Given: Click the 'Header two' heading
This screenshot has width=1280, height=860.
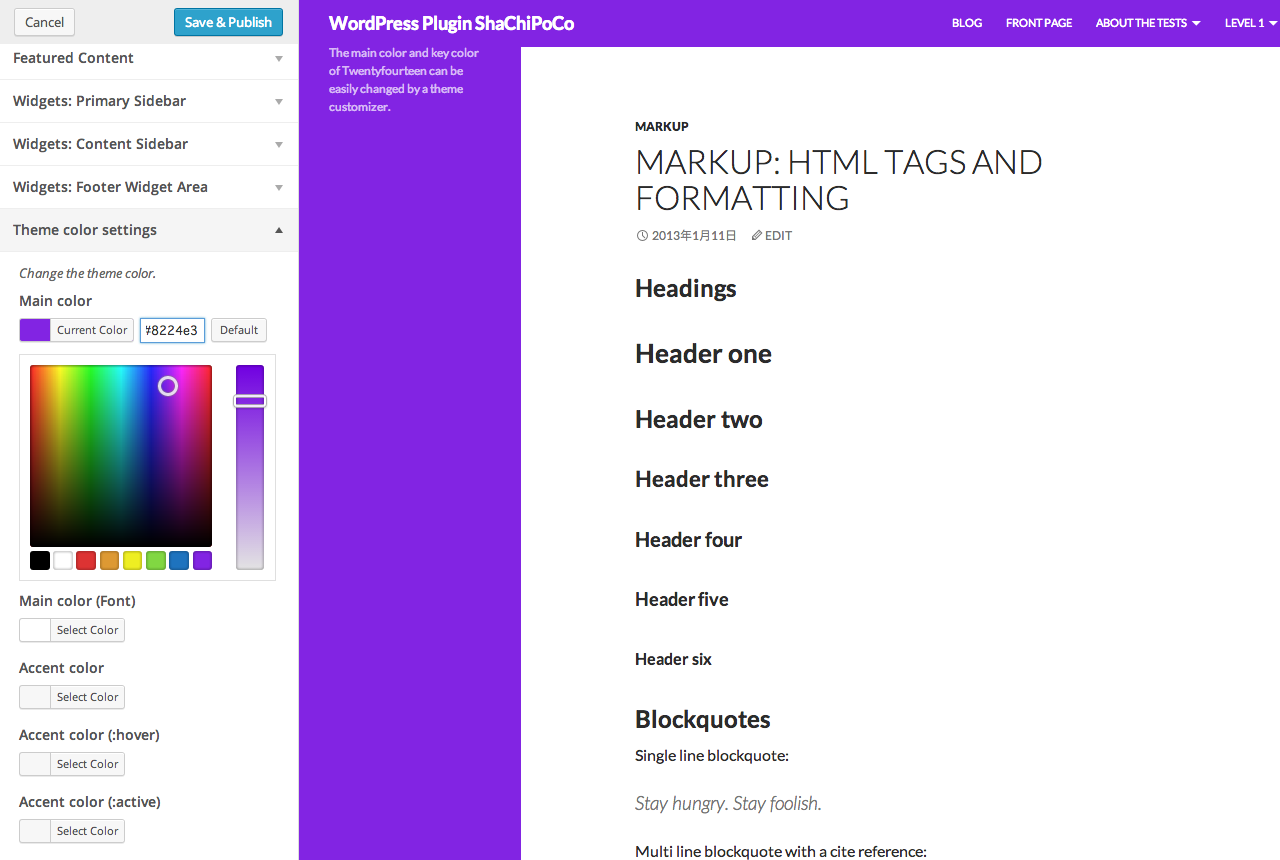Looking at the screenshot, I should (x=699, y=420).
